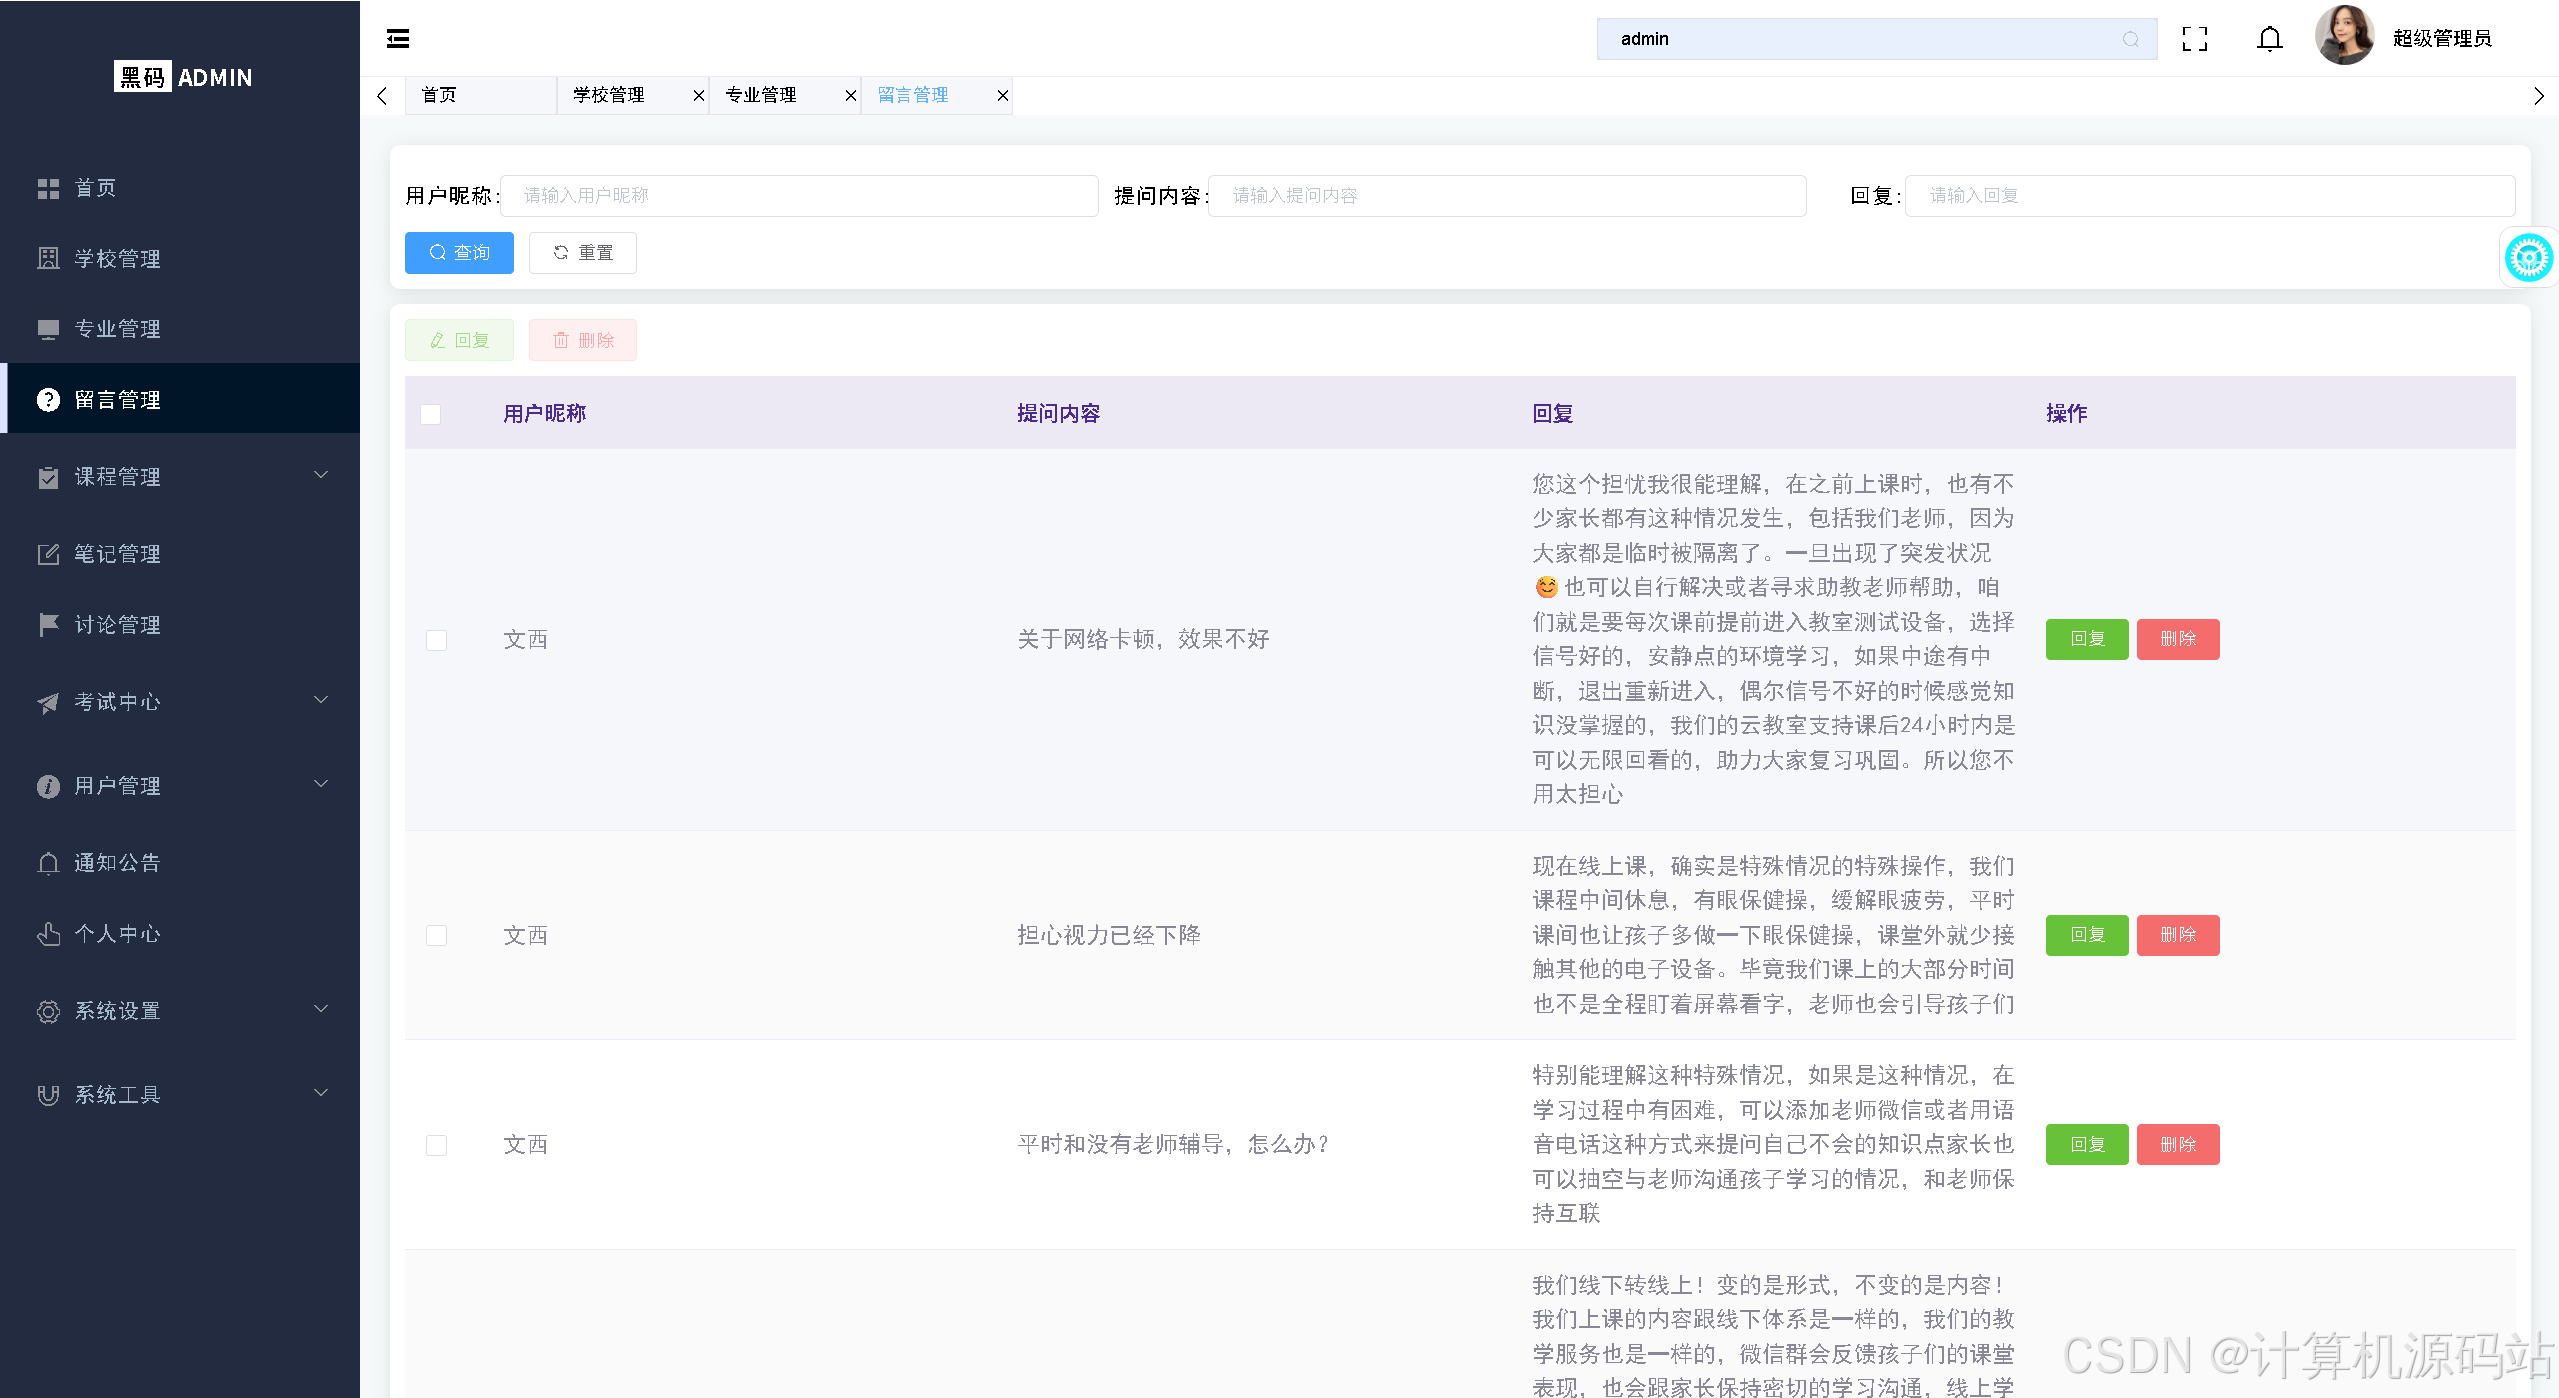
Task: Click the 用户昵称 input field
Action: click(x=797, y=195)
